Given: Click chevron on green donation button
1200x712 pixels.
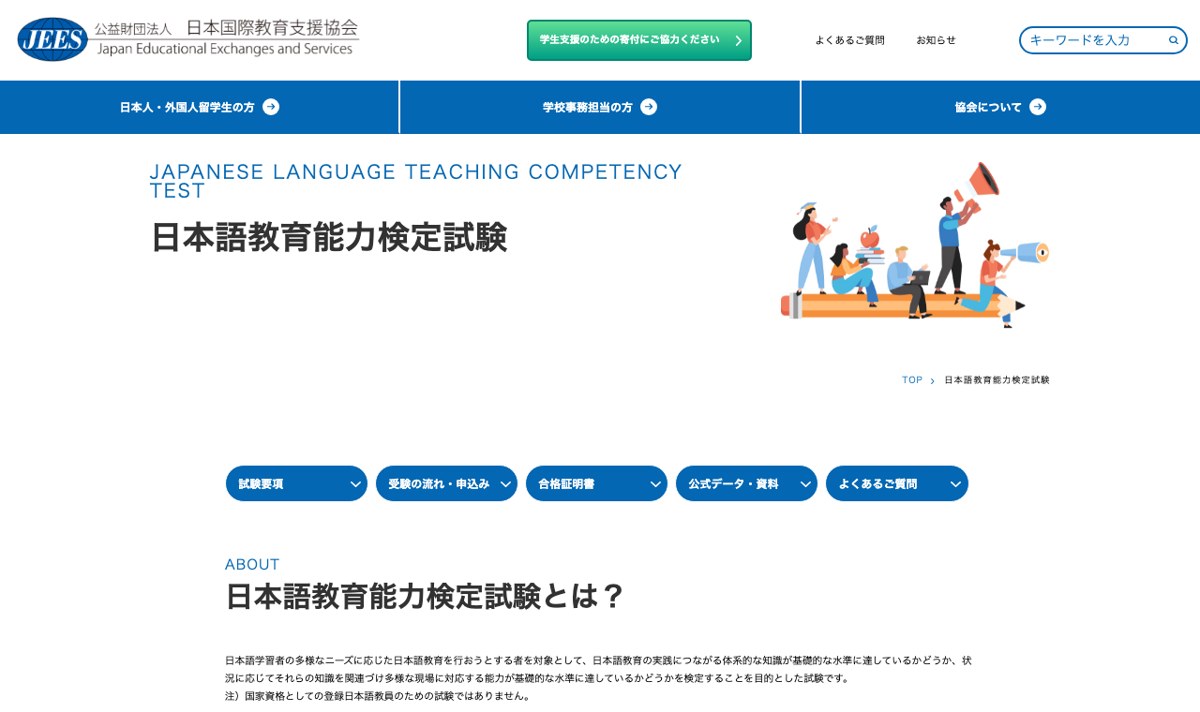Looking at the screenshot, I should point(738,41).
